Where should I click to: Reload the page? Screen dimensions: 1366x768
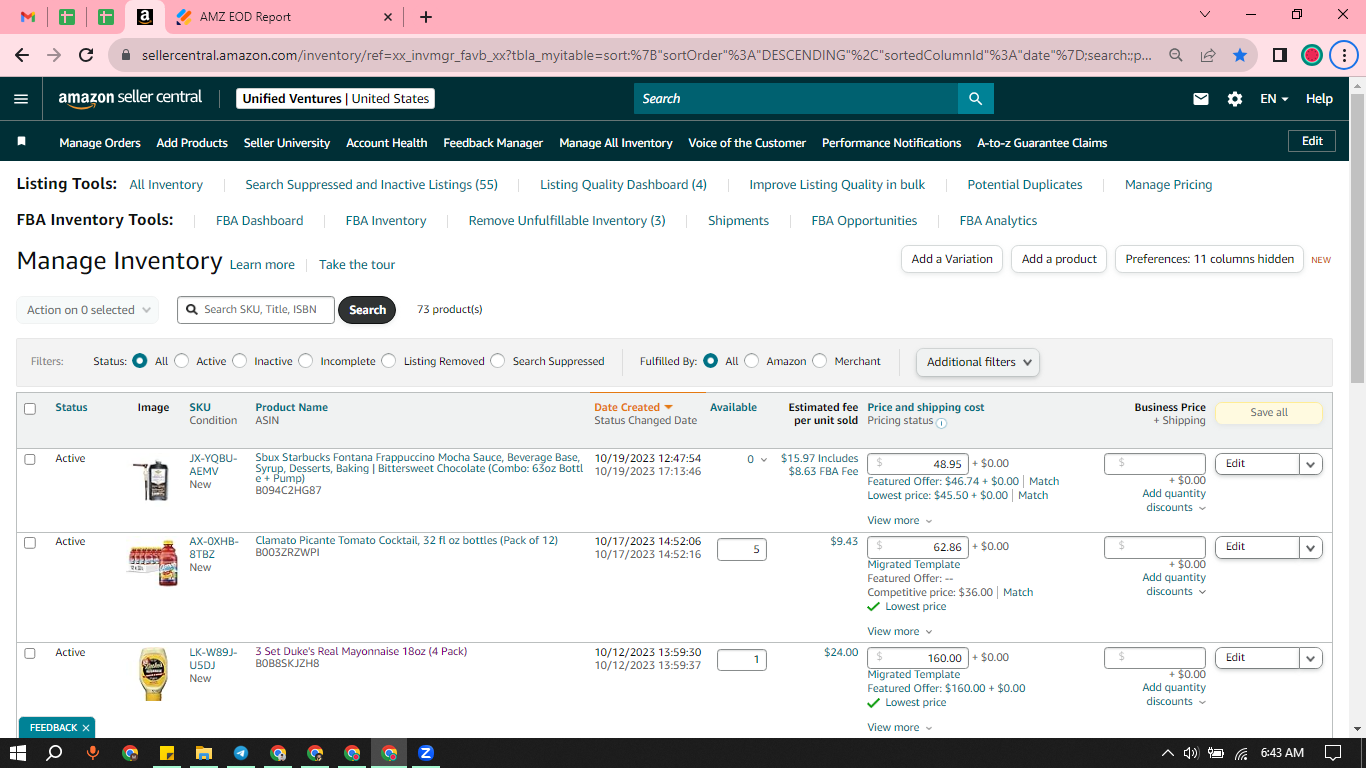tap(86, 56)
